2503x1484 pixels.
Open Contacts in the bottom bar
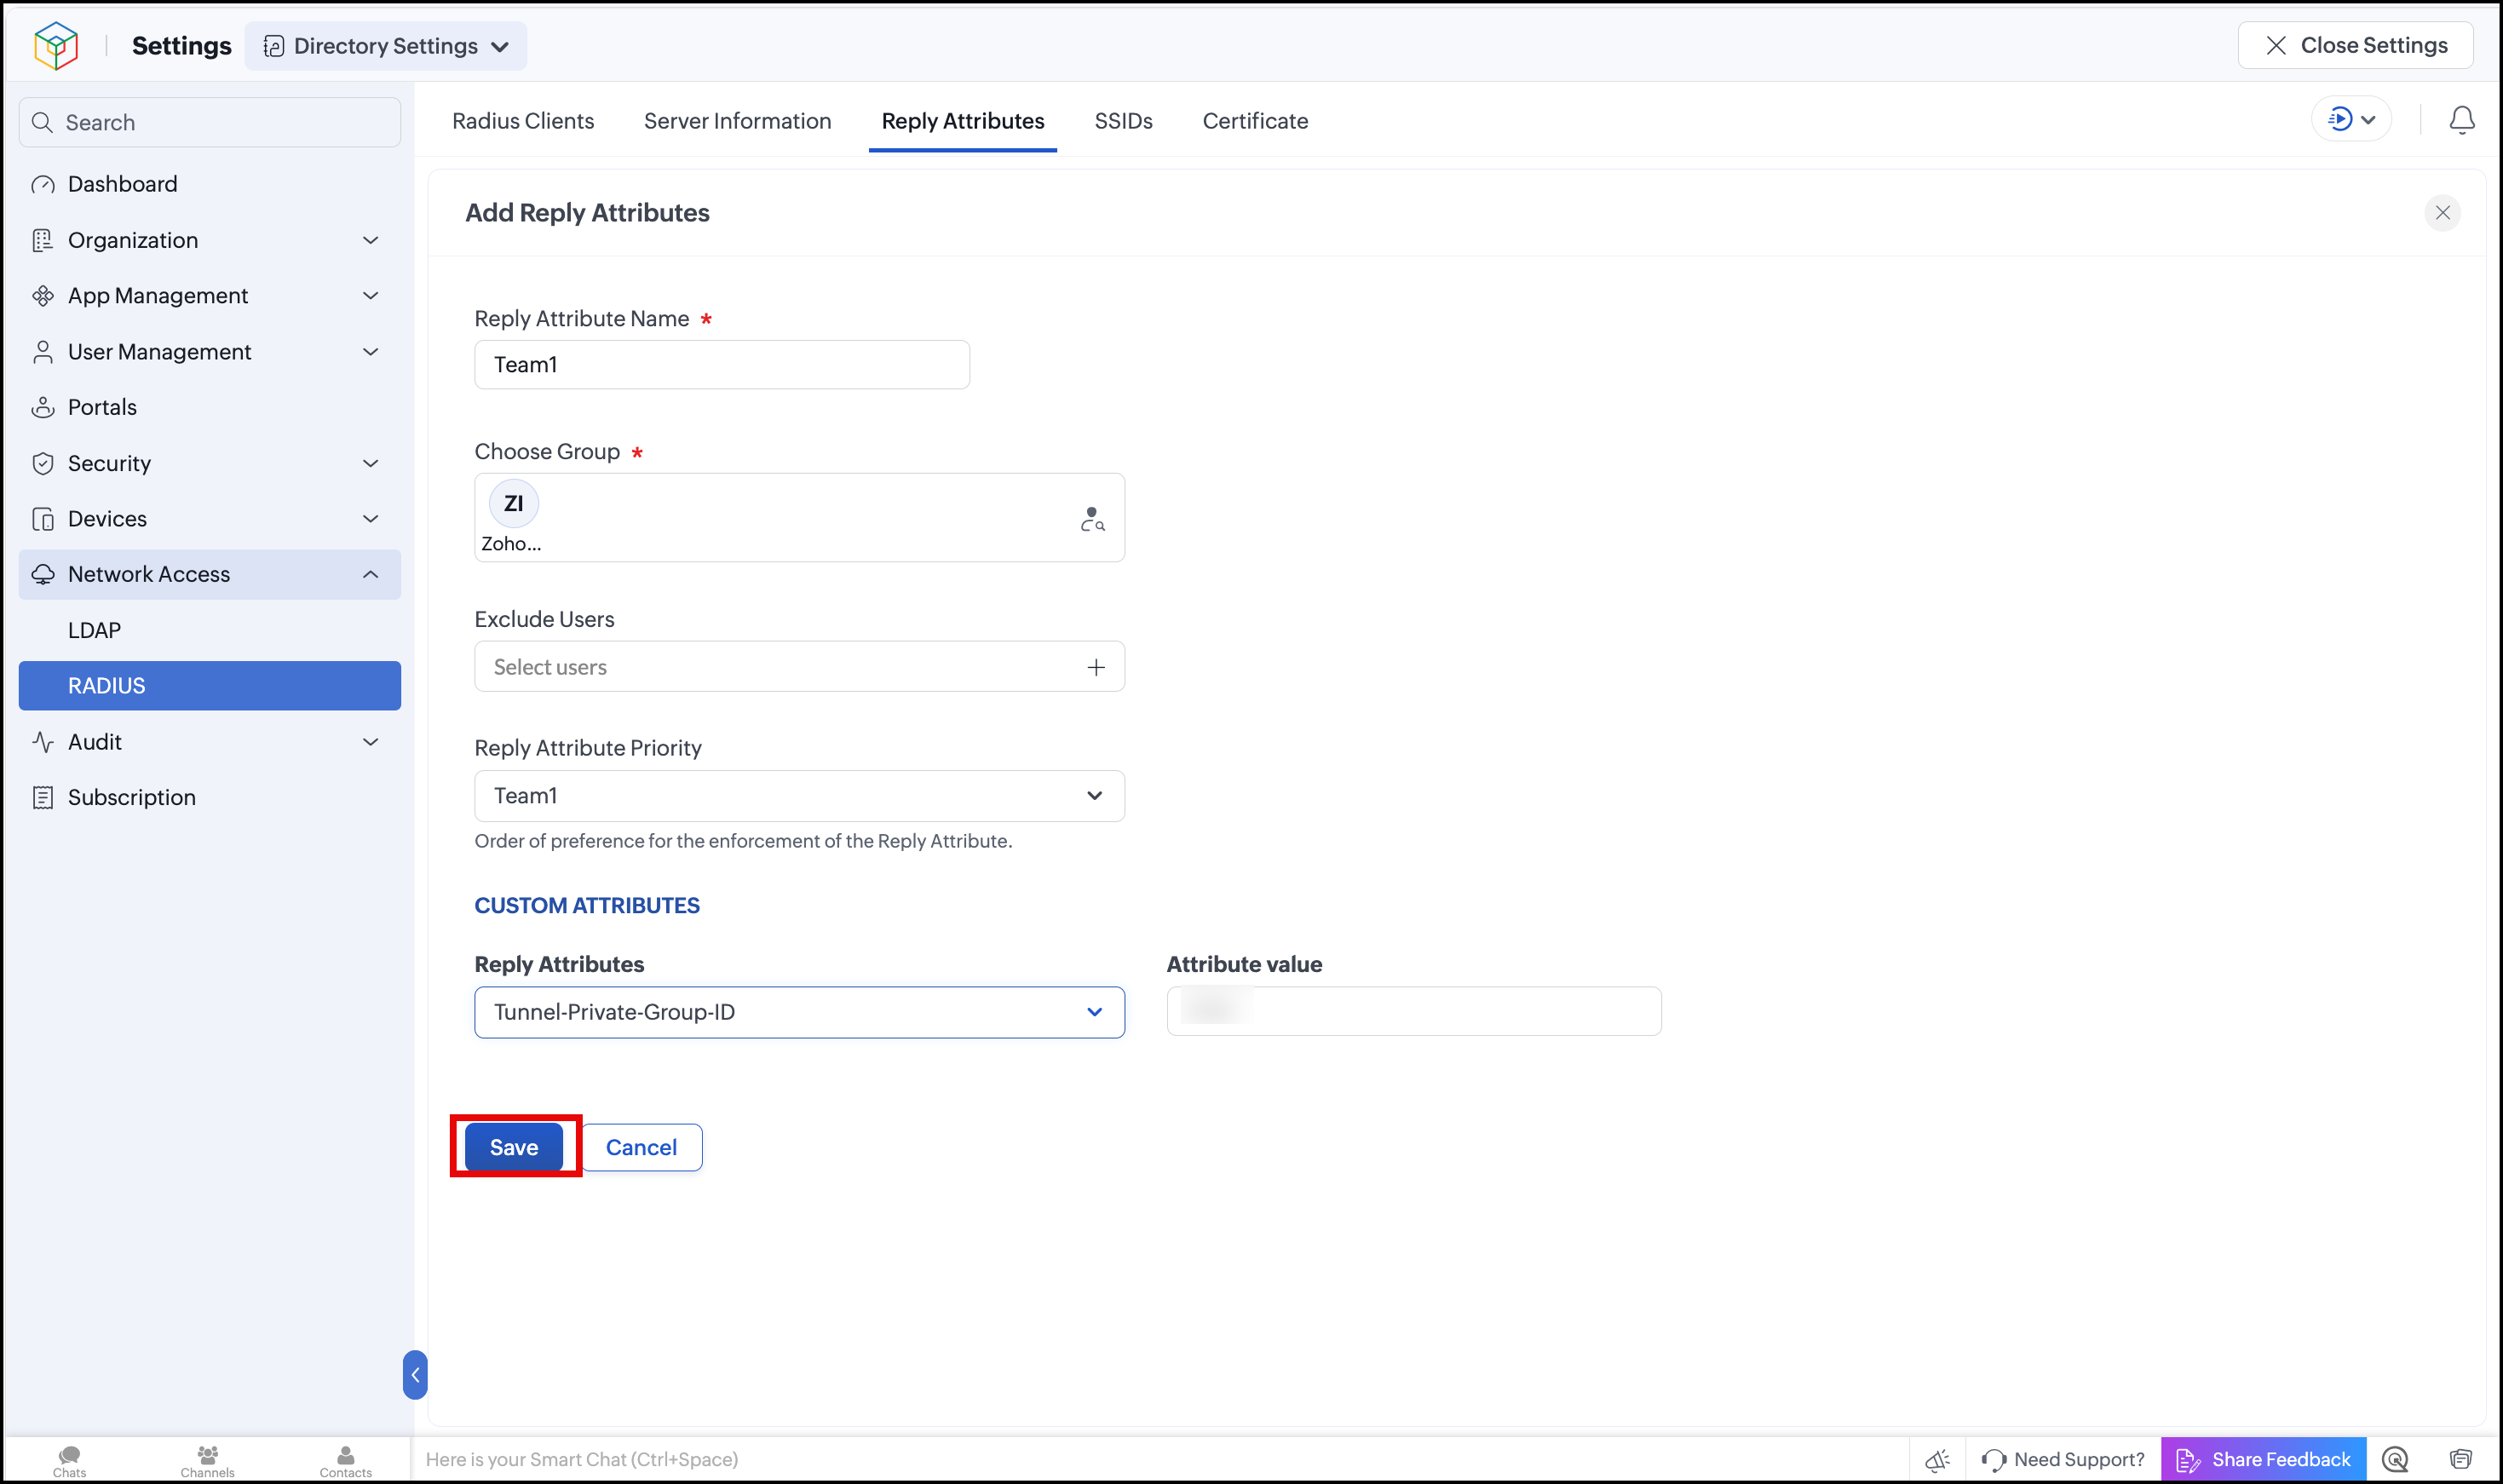(x=345, y=1460)
